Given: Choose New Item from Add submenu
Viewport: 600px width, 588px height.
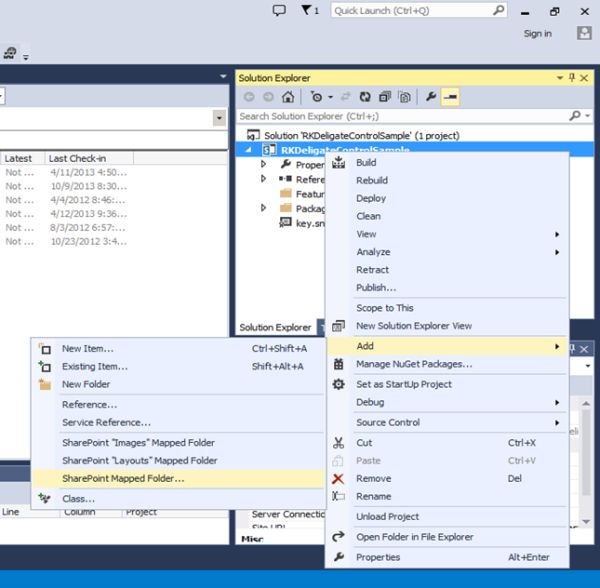Looking at the screenshot, I should 88,349.
